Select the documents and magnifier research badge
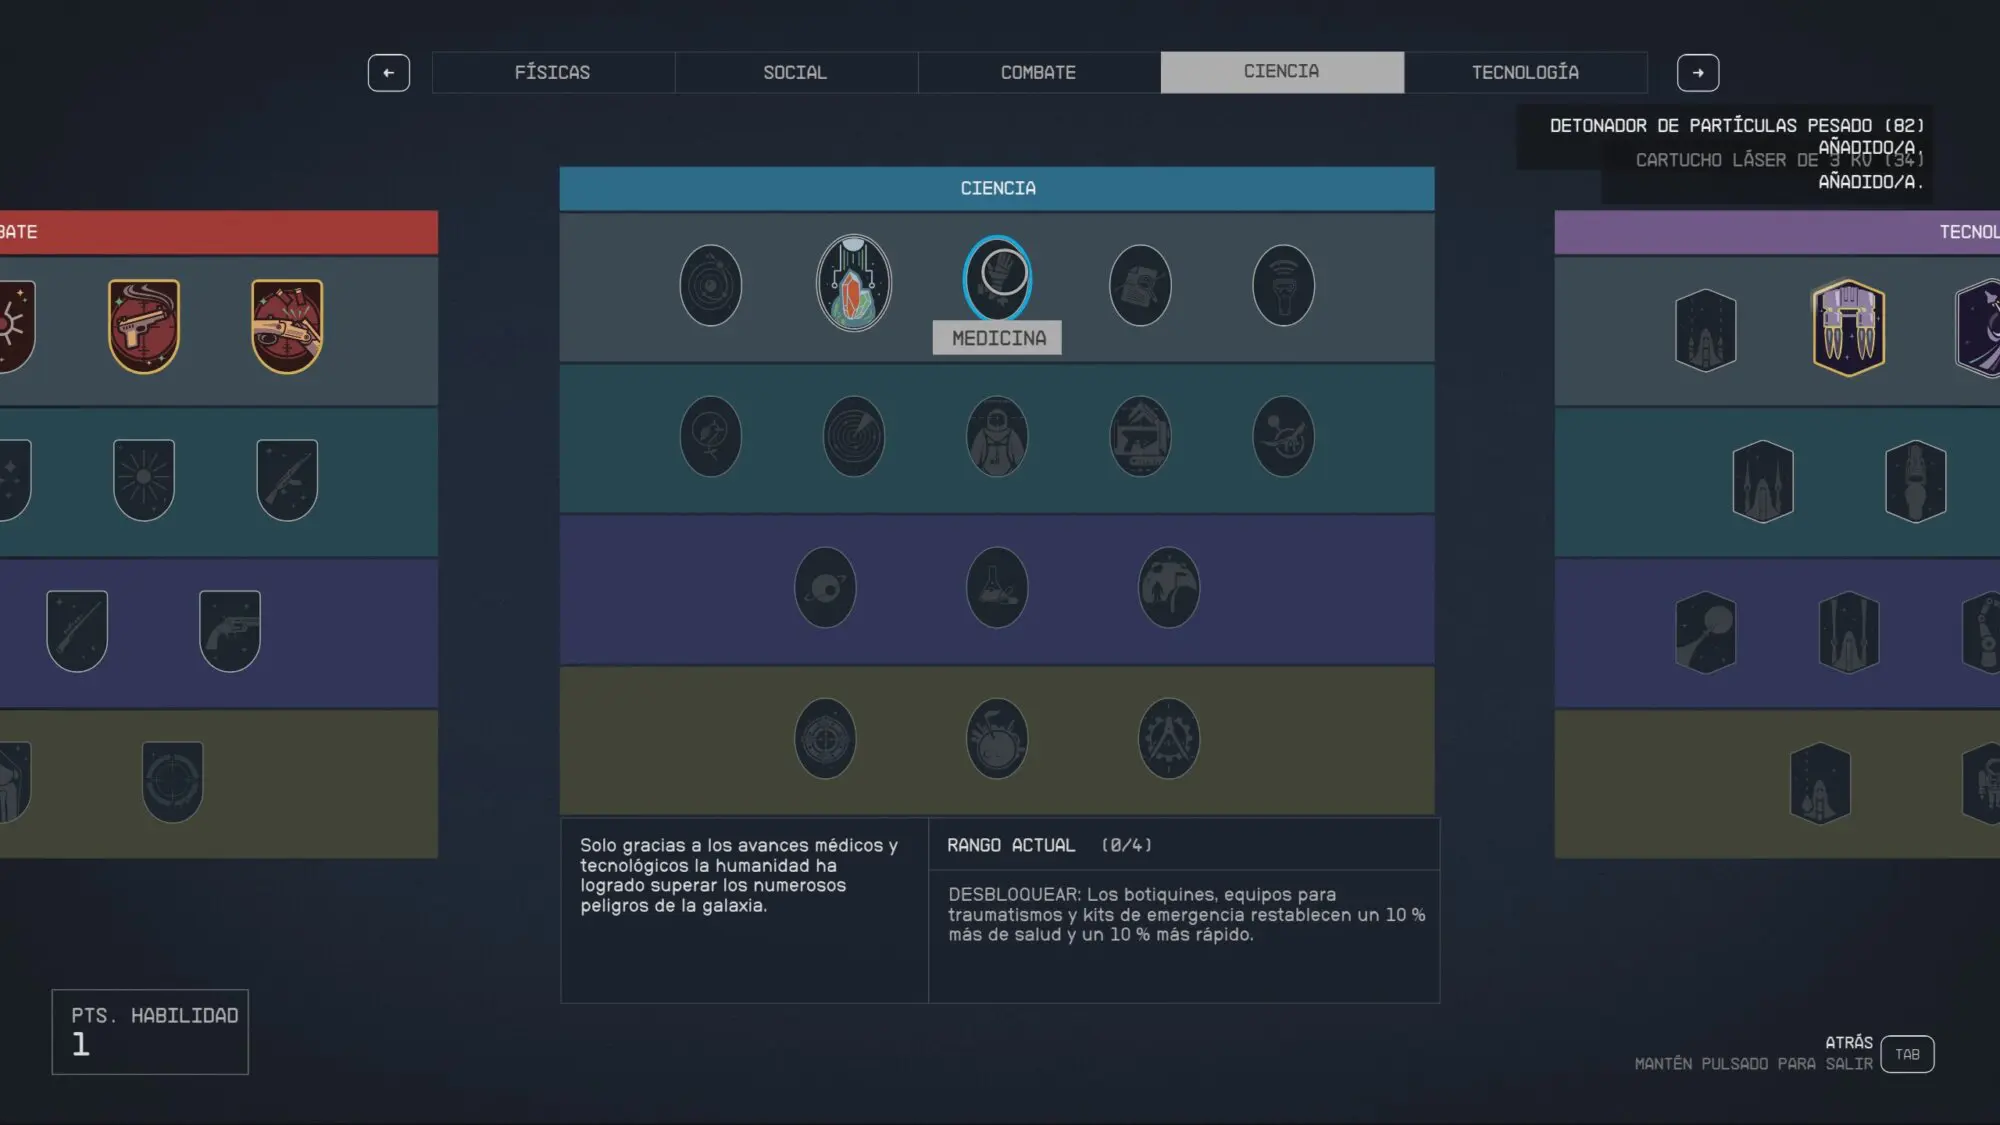The width and height of the screenshot is (2000, 1125). tap(1140, 285)
